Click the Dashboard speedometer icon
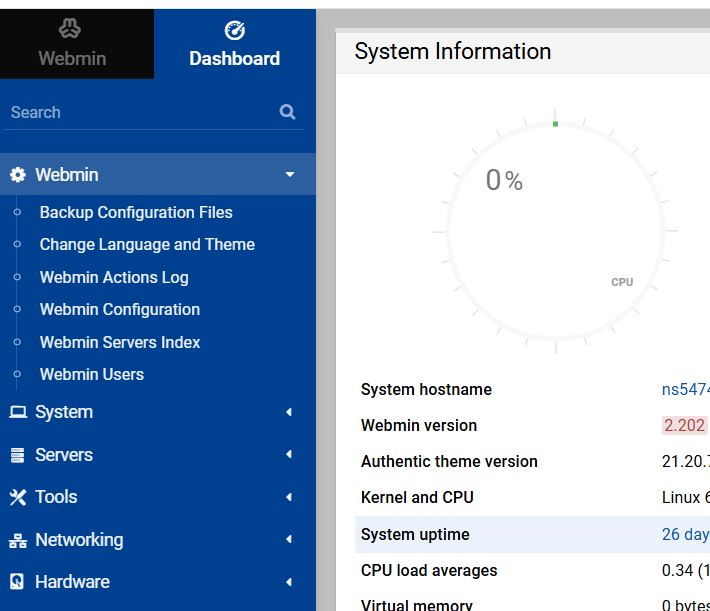Image resolution: width=710 pixels, height=611 pixels. [x=234, y=30]
